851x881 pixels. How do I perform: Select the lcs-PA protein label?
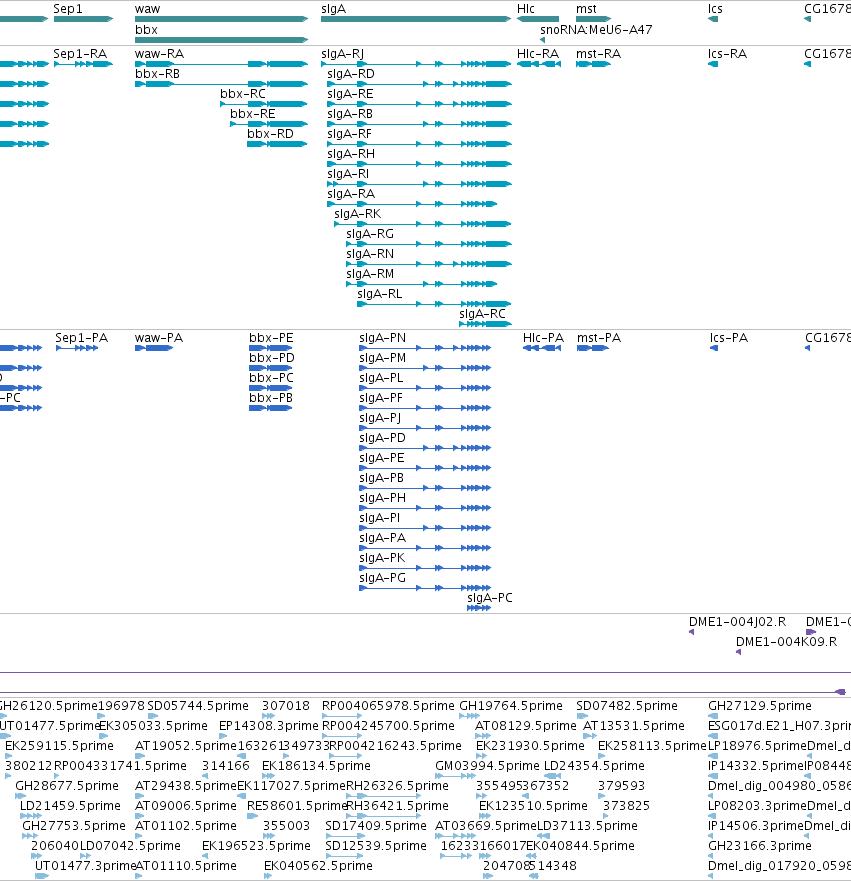tap(729, 338)
